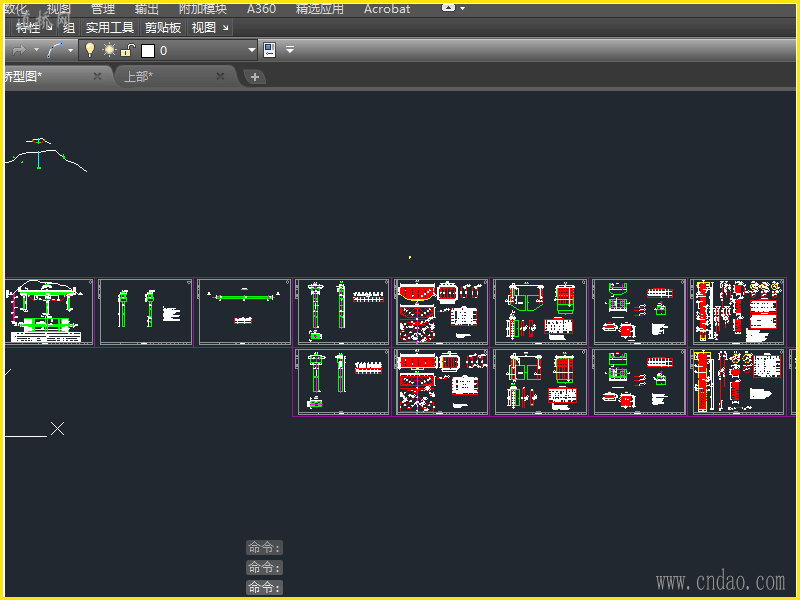Close the 上部* drawing tab
Viewport: 800px width, 600px height.
[x=220, y=76]
